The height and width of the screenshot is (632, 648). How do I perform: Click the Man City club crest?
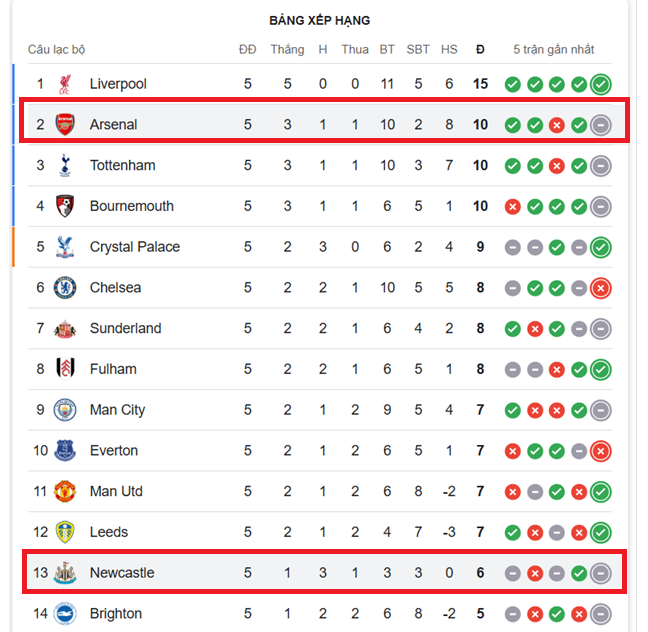[x=66, y=410]
